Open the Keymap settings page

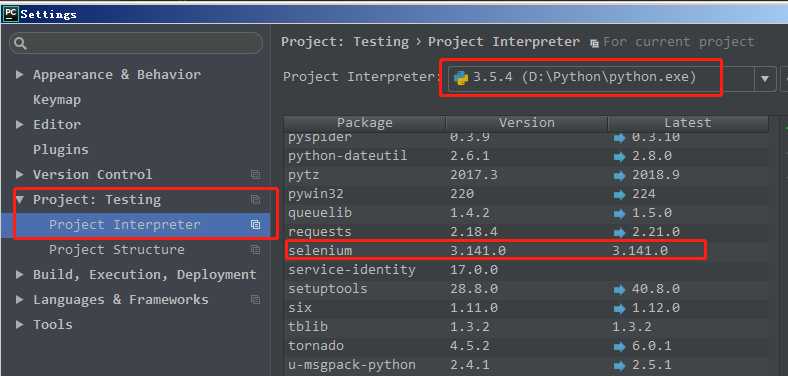(57, 100)
